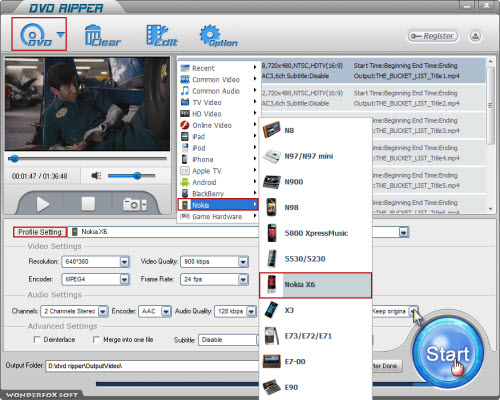Select the iPhone category icon
The image size is (500, 400).
point(185,159)
